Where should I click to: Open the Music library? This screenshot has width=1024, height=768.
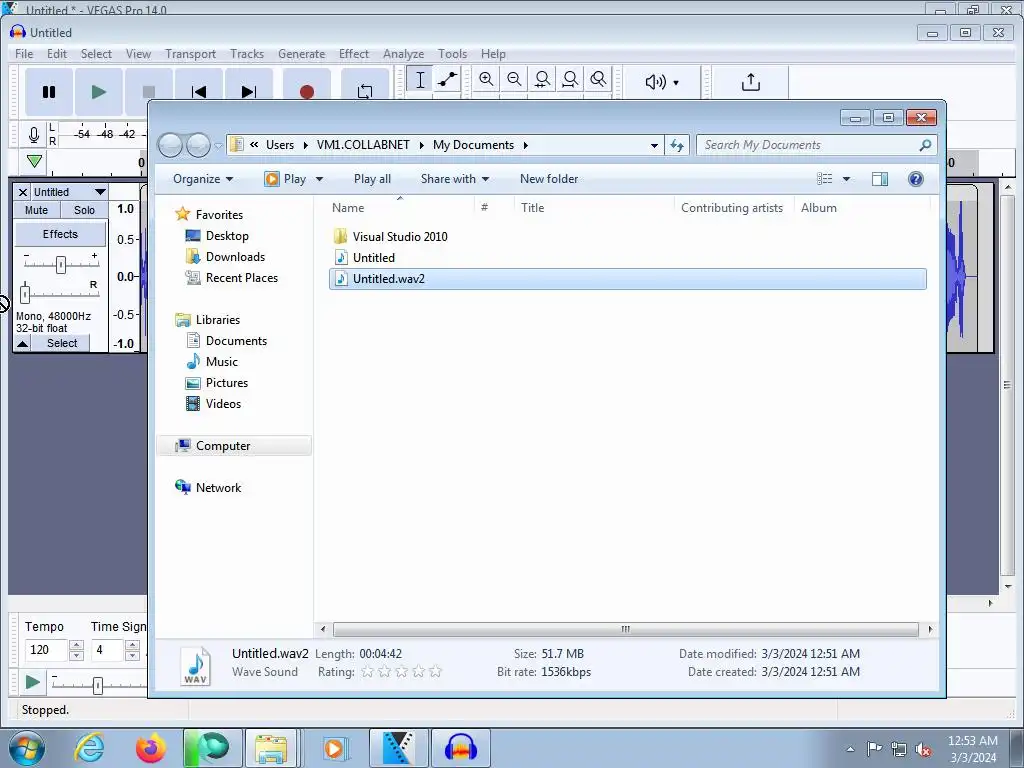tap(221, 362)
